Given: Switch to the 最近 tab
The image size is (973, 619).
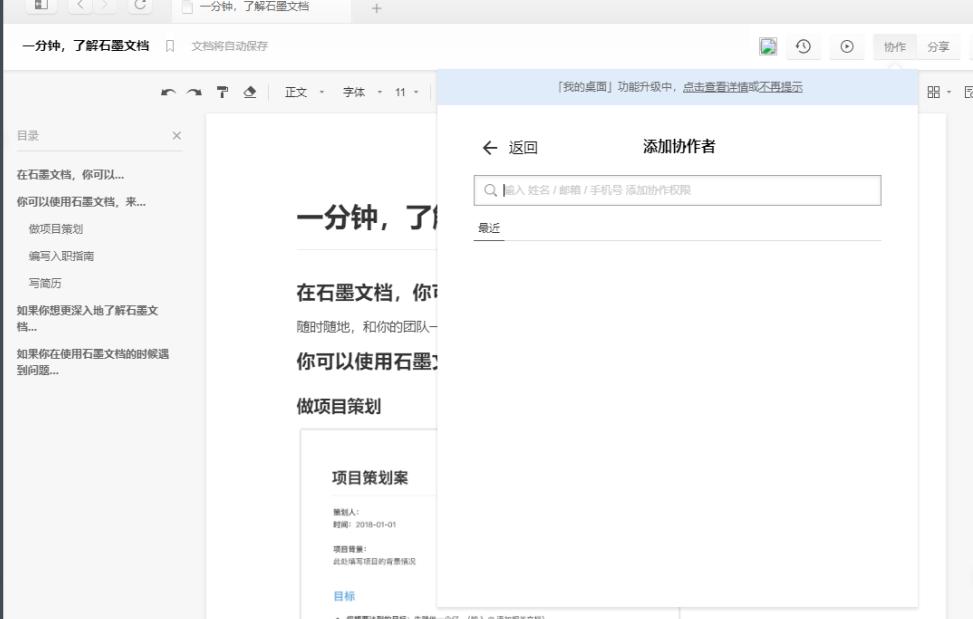Looking at the screenshot, I should click(x=489, y=228).
